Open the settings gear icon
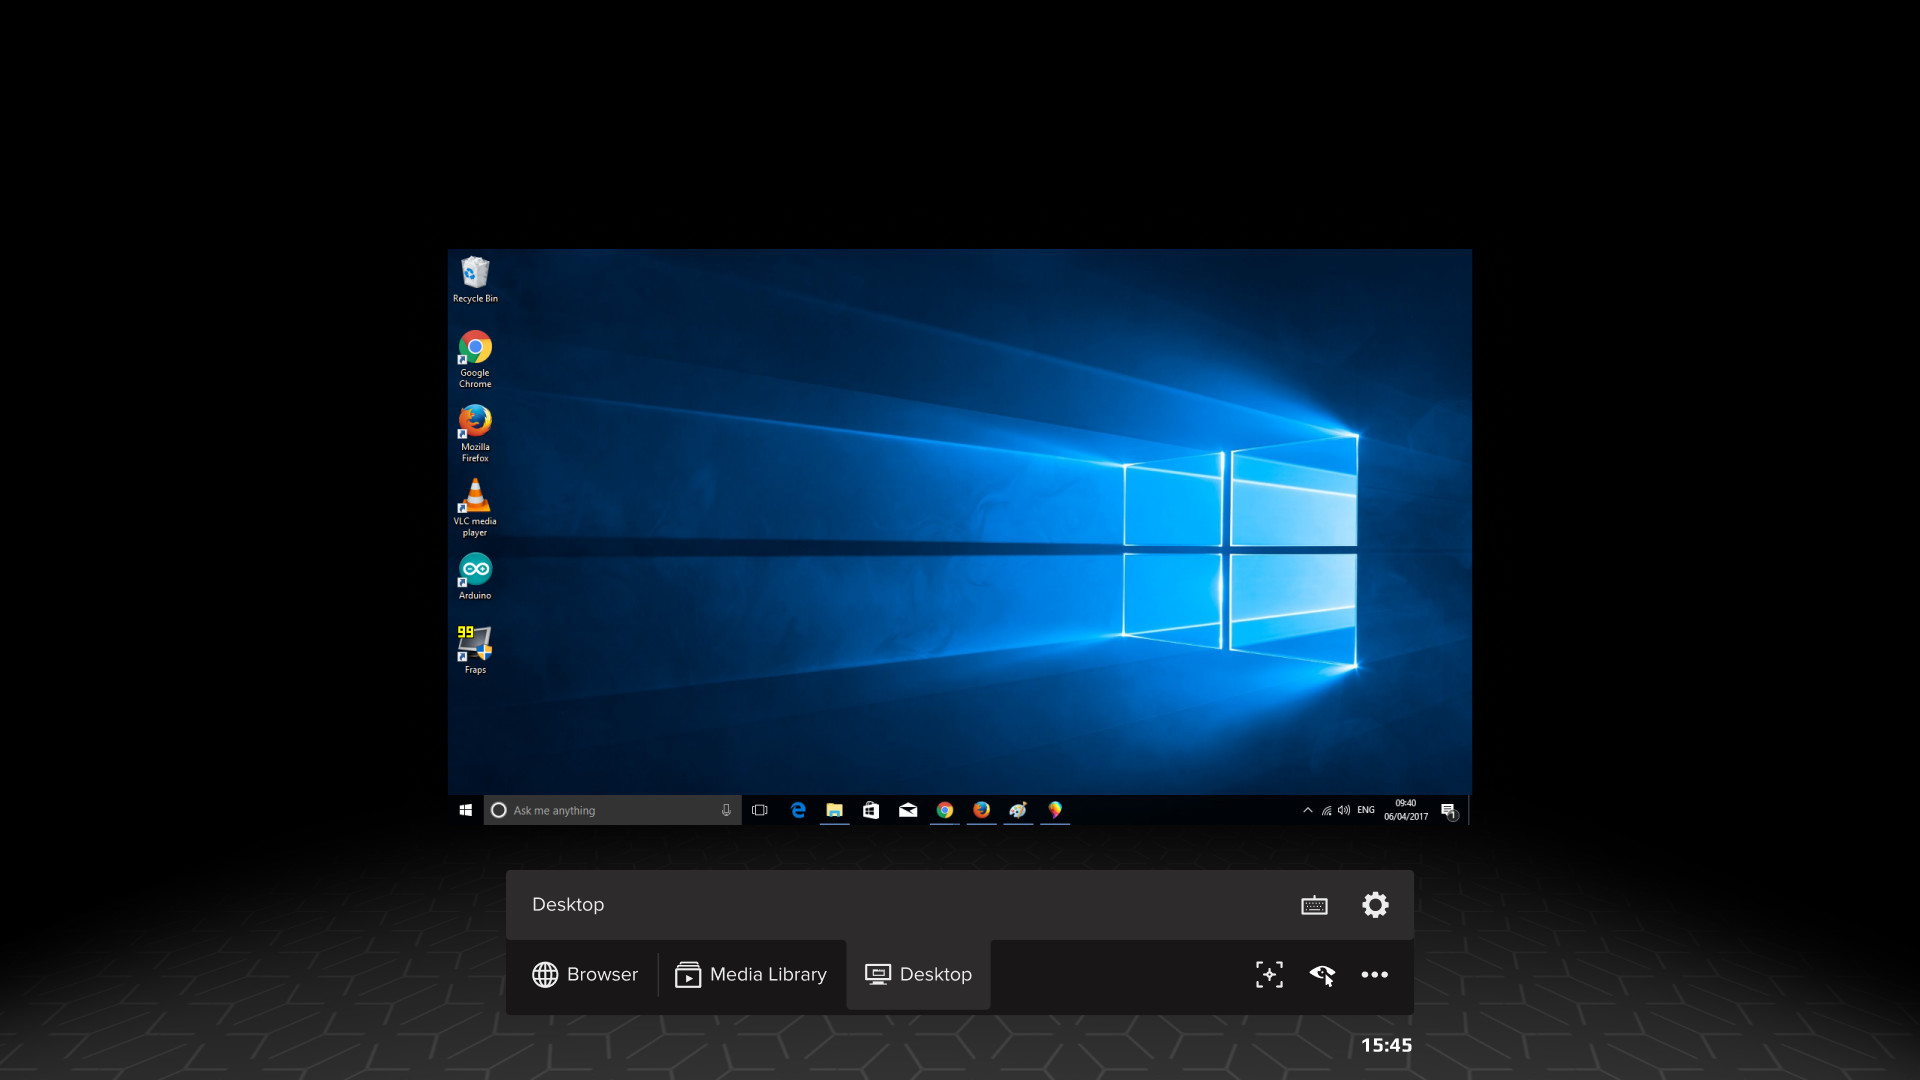The image size is (1920, 1080). (x=1376, y=904)
